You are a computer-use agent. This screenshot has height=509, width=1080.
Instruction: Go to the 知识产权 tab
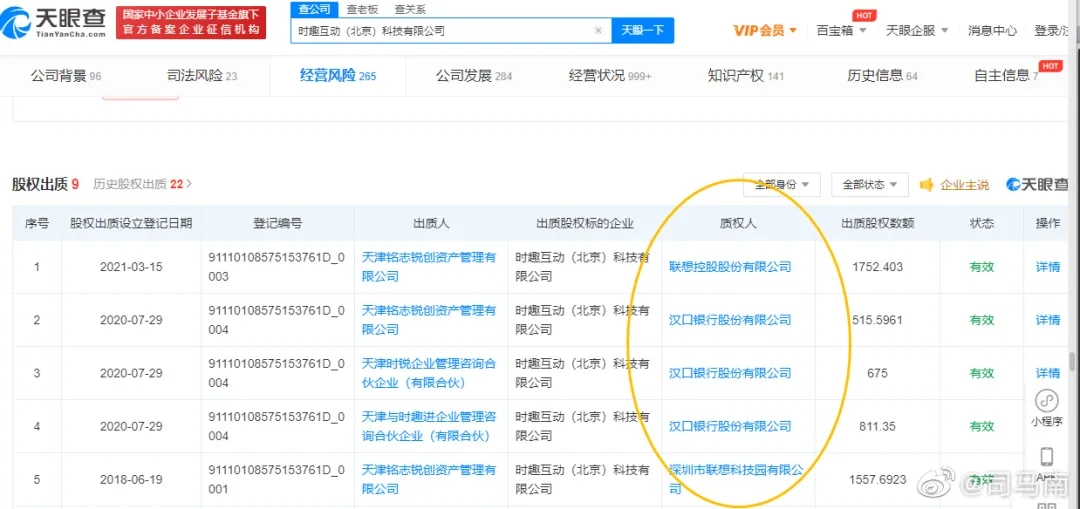point(746,76)
